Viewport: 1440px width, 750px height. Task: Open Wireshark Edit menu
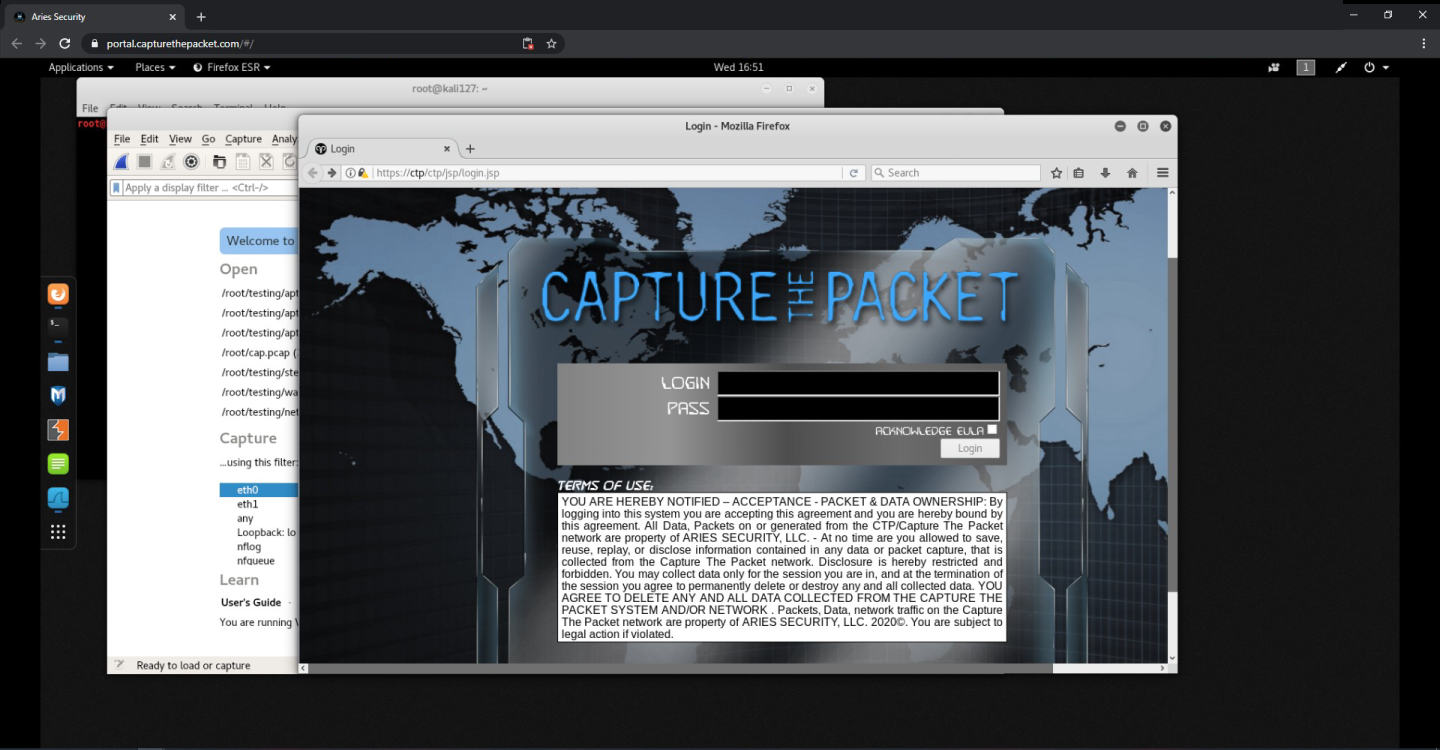coord(149,139)
